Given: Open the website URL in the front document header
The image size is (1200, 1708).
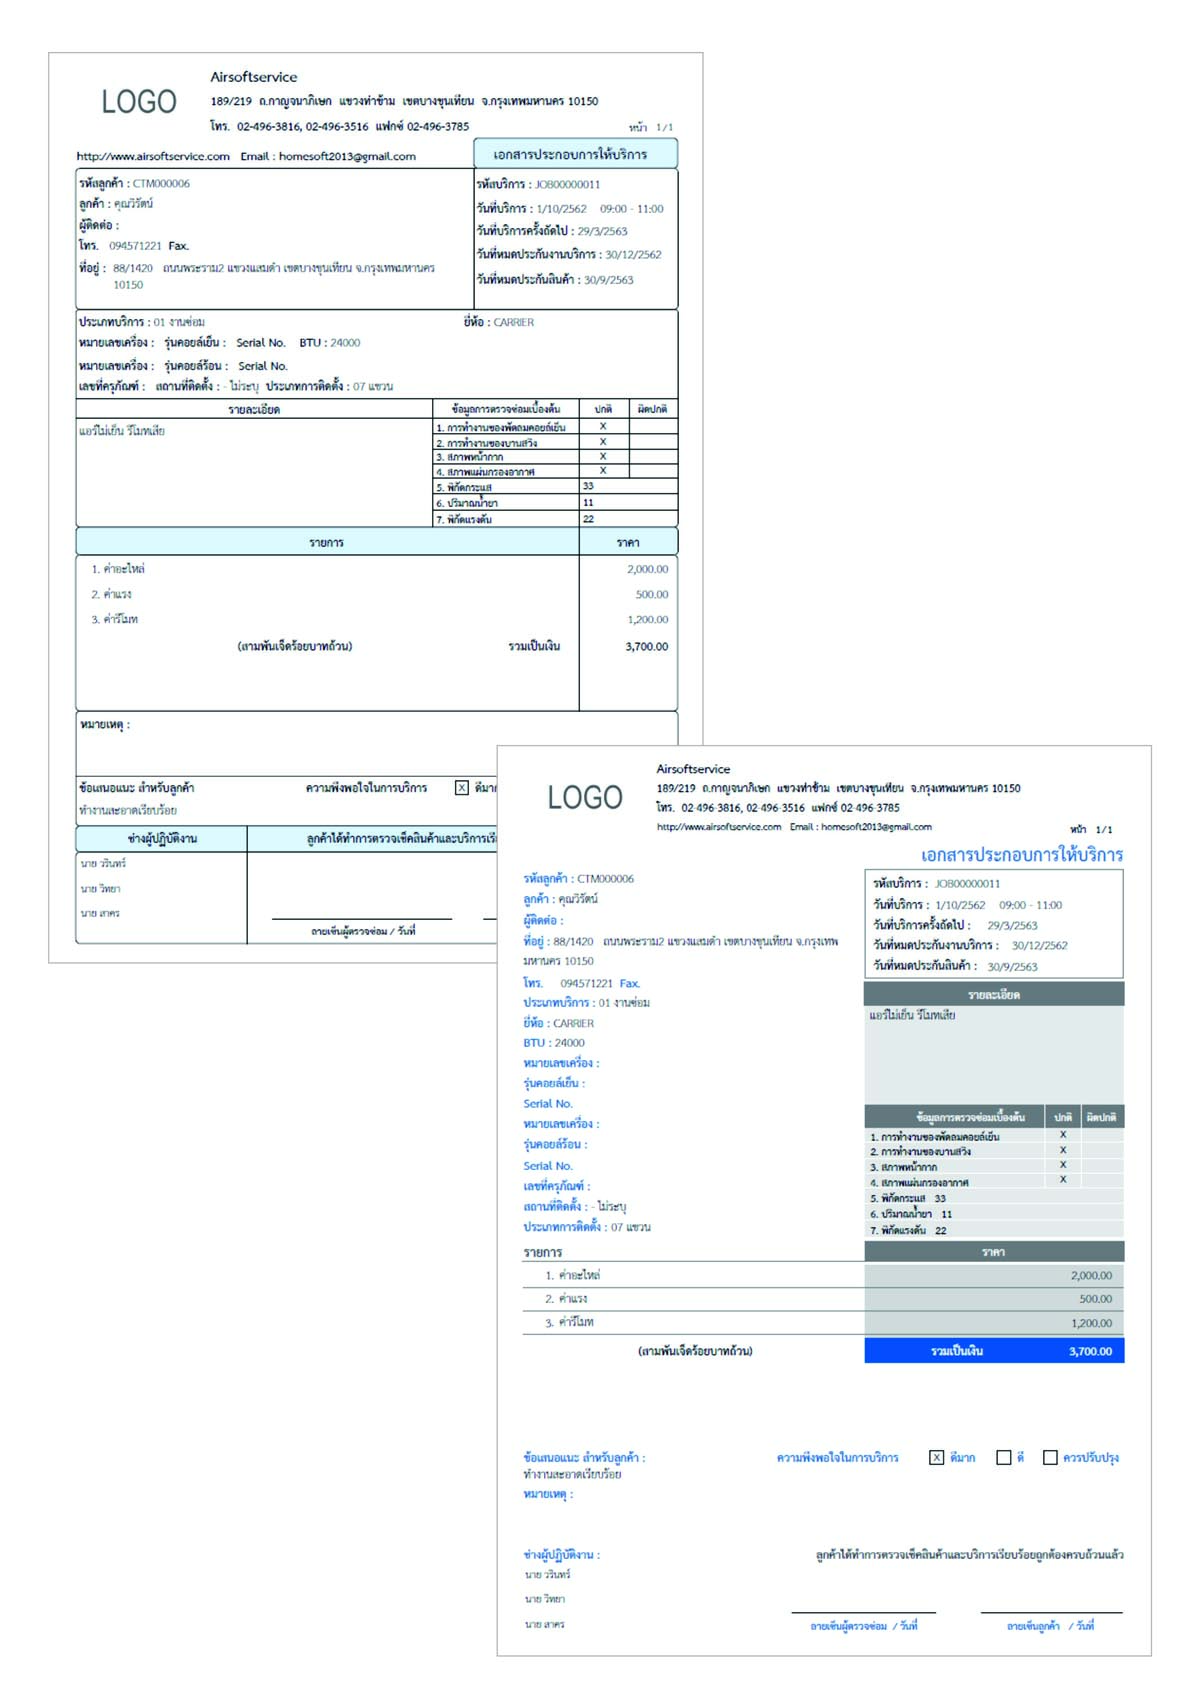Looking at the screenshot, I should [718, 827].
